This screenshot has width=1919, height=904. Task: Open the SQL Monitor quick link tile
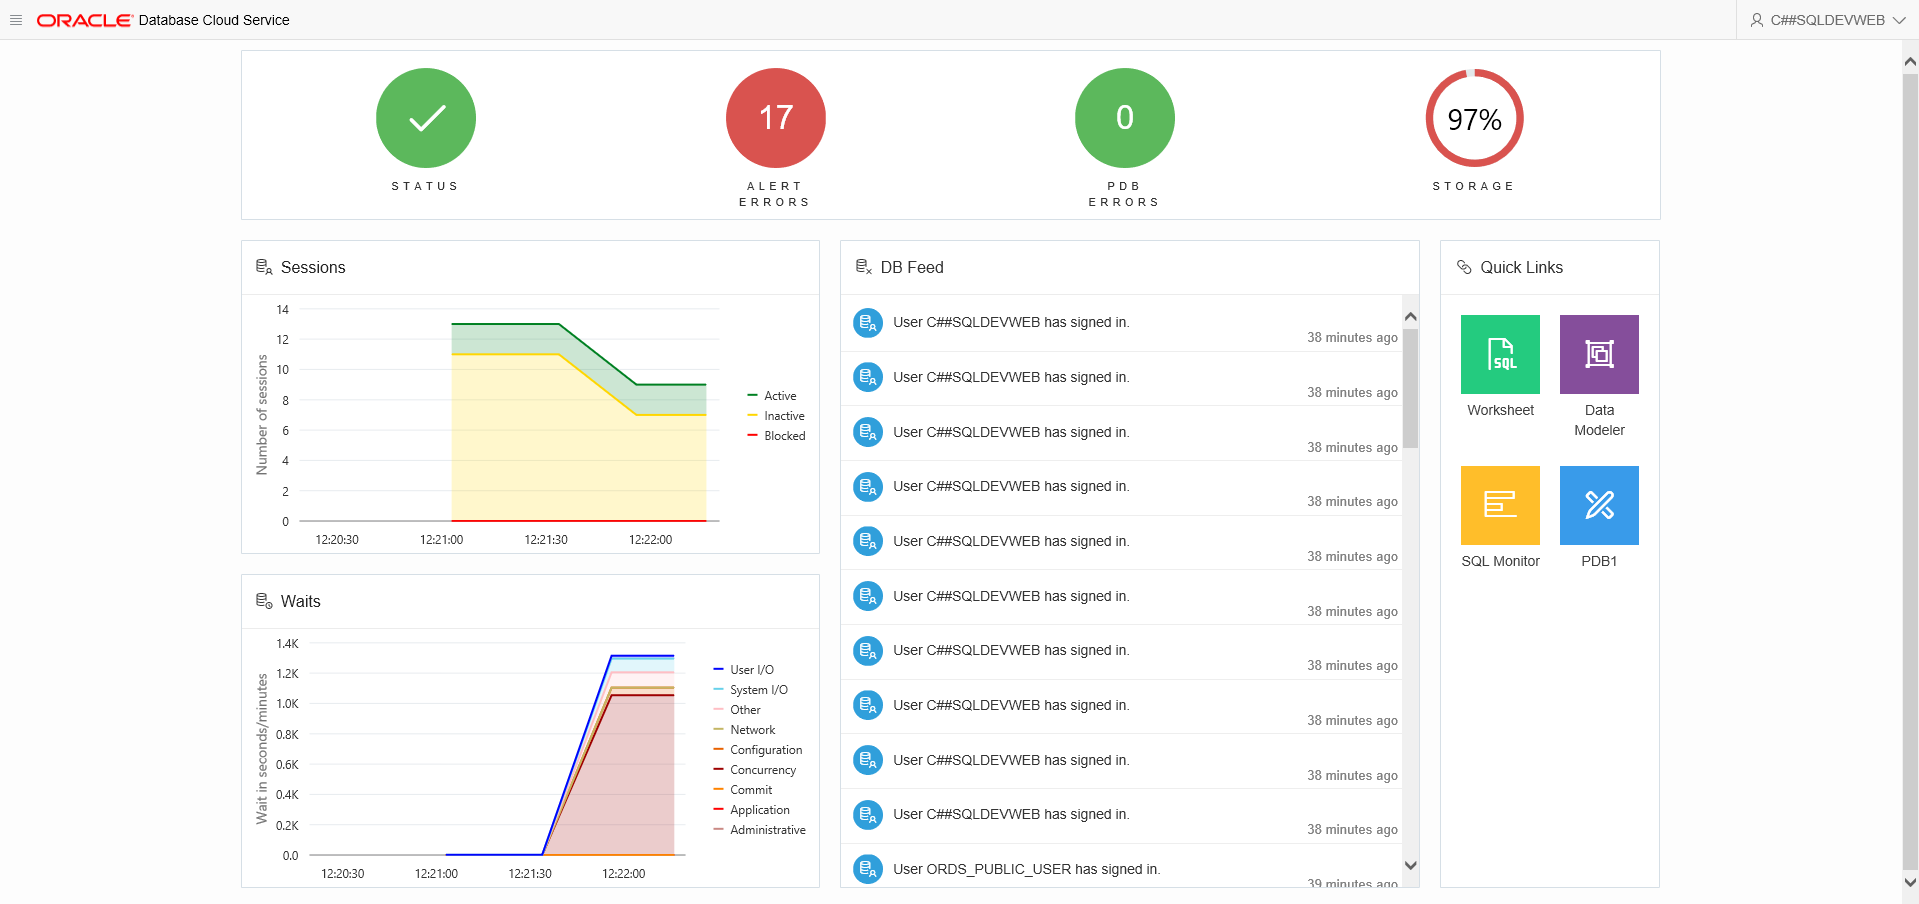point(1500,505)
